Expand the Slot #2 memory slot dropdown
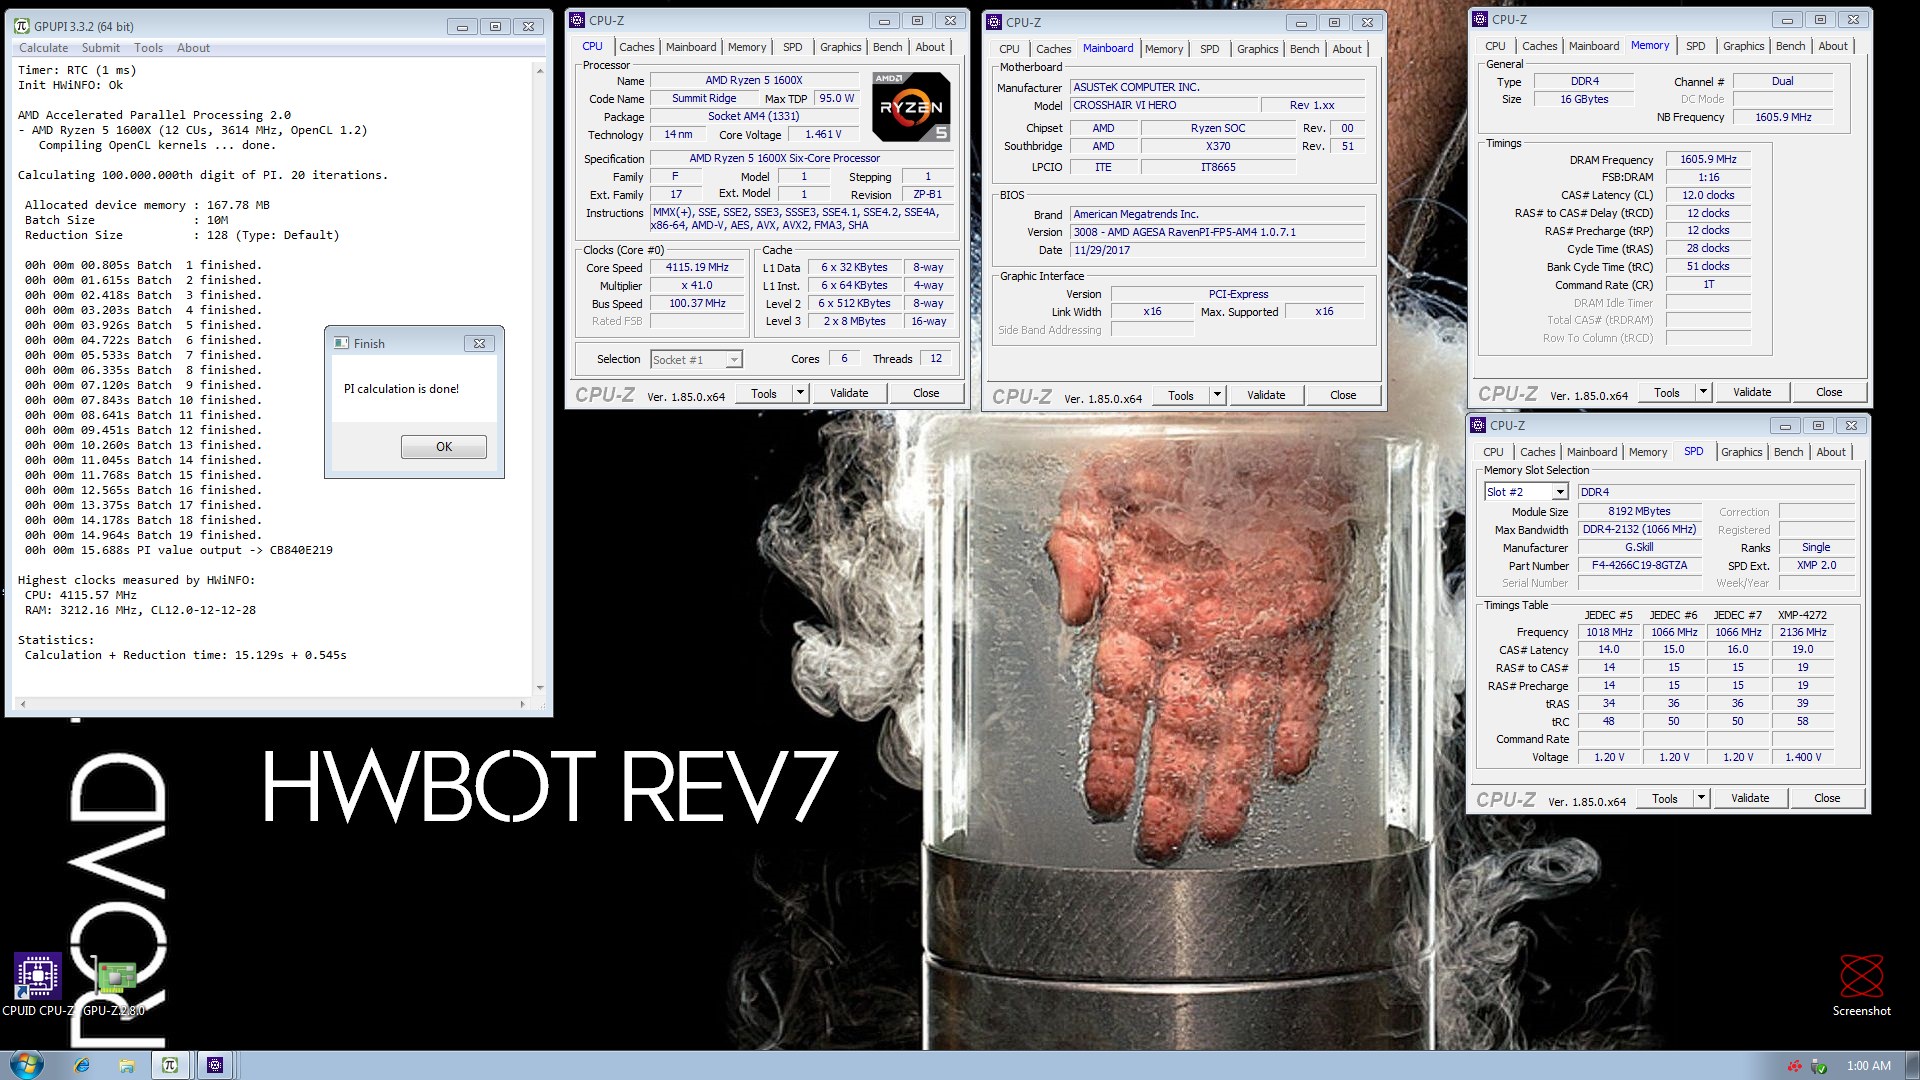The height and width of the screenshot is (1080, 1920). (1559, 492)
